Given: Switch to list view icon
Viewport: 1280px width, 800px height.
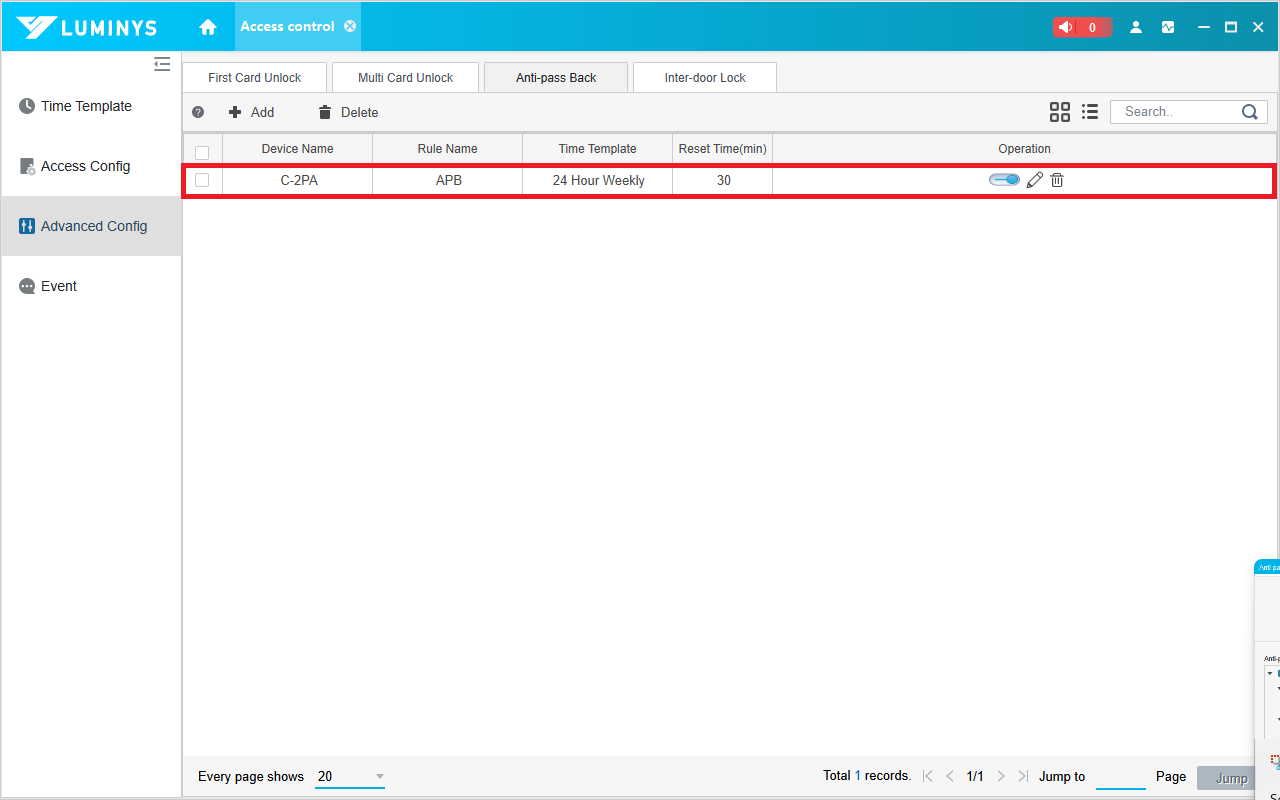Looking at the screenshot, I should click(1090, 112).
